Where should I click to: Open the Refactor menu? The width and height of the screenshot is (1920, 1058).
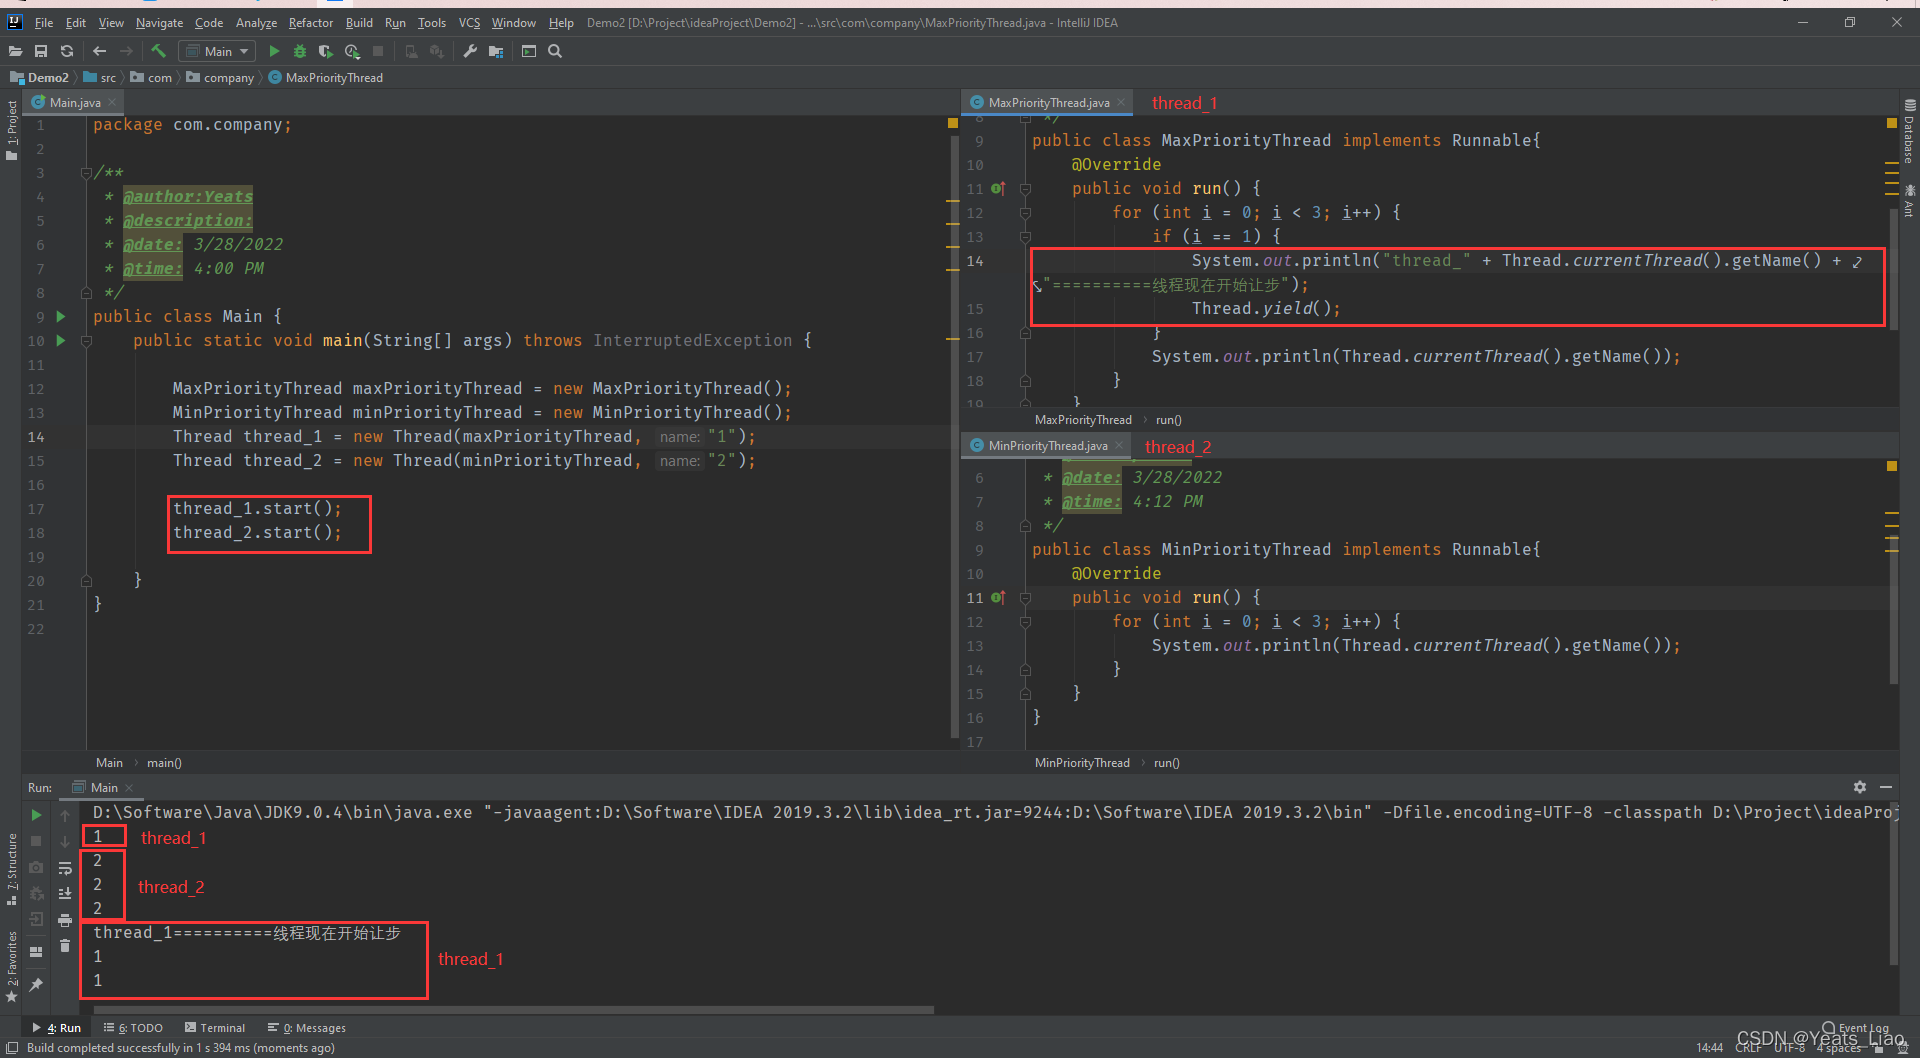click(310, 22)
